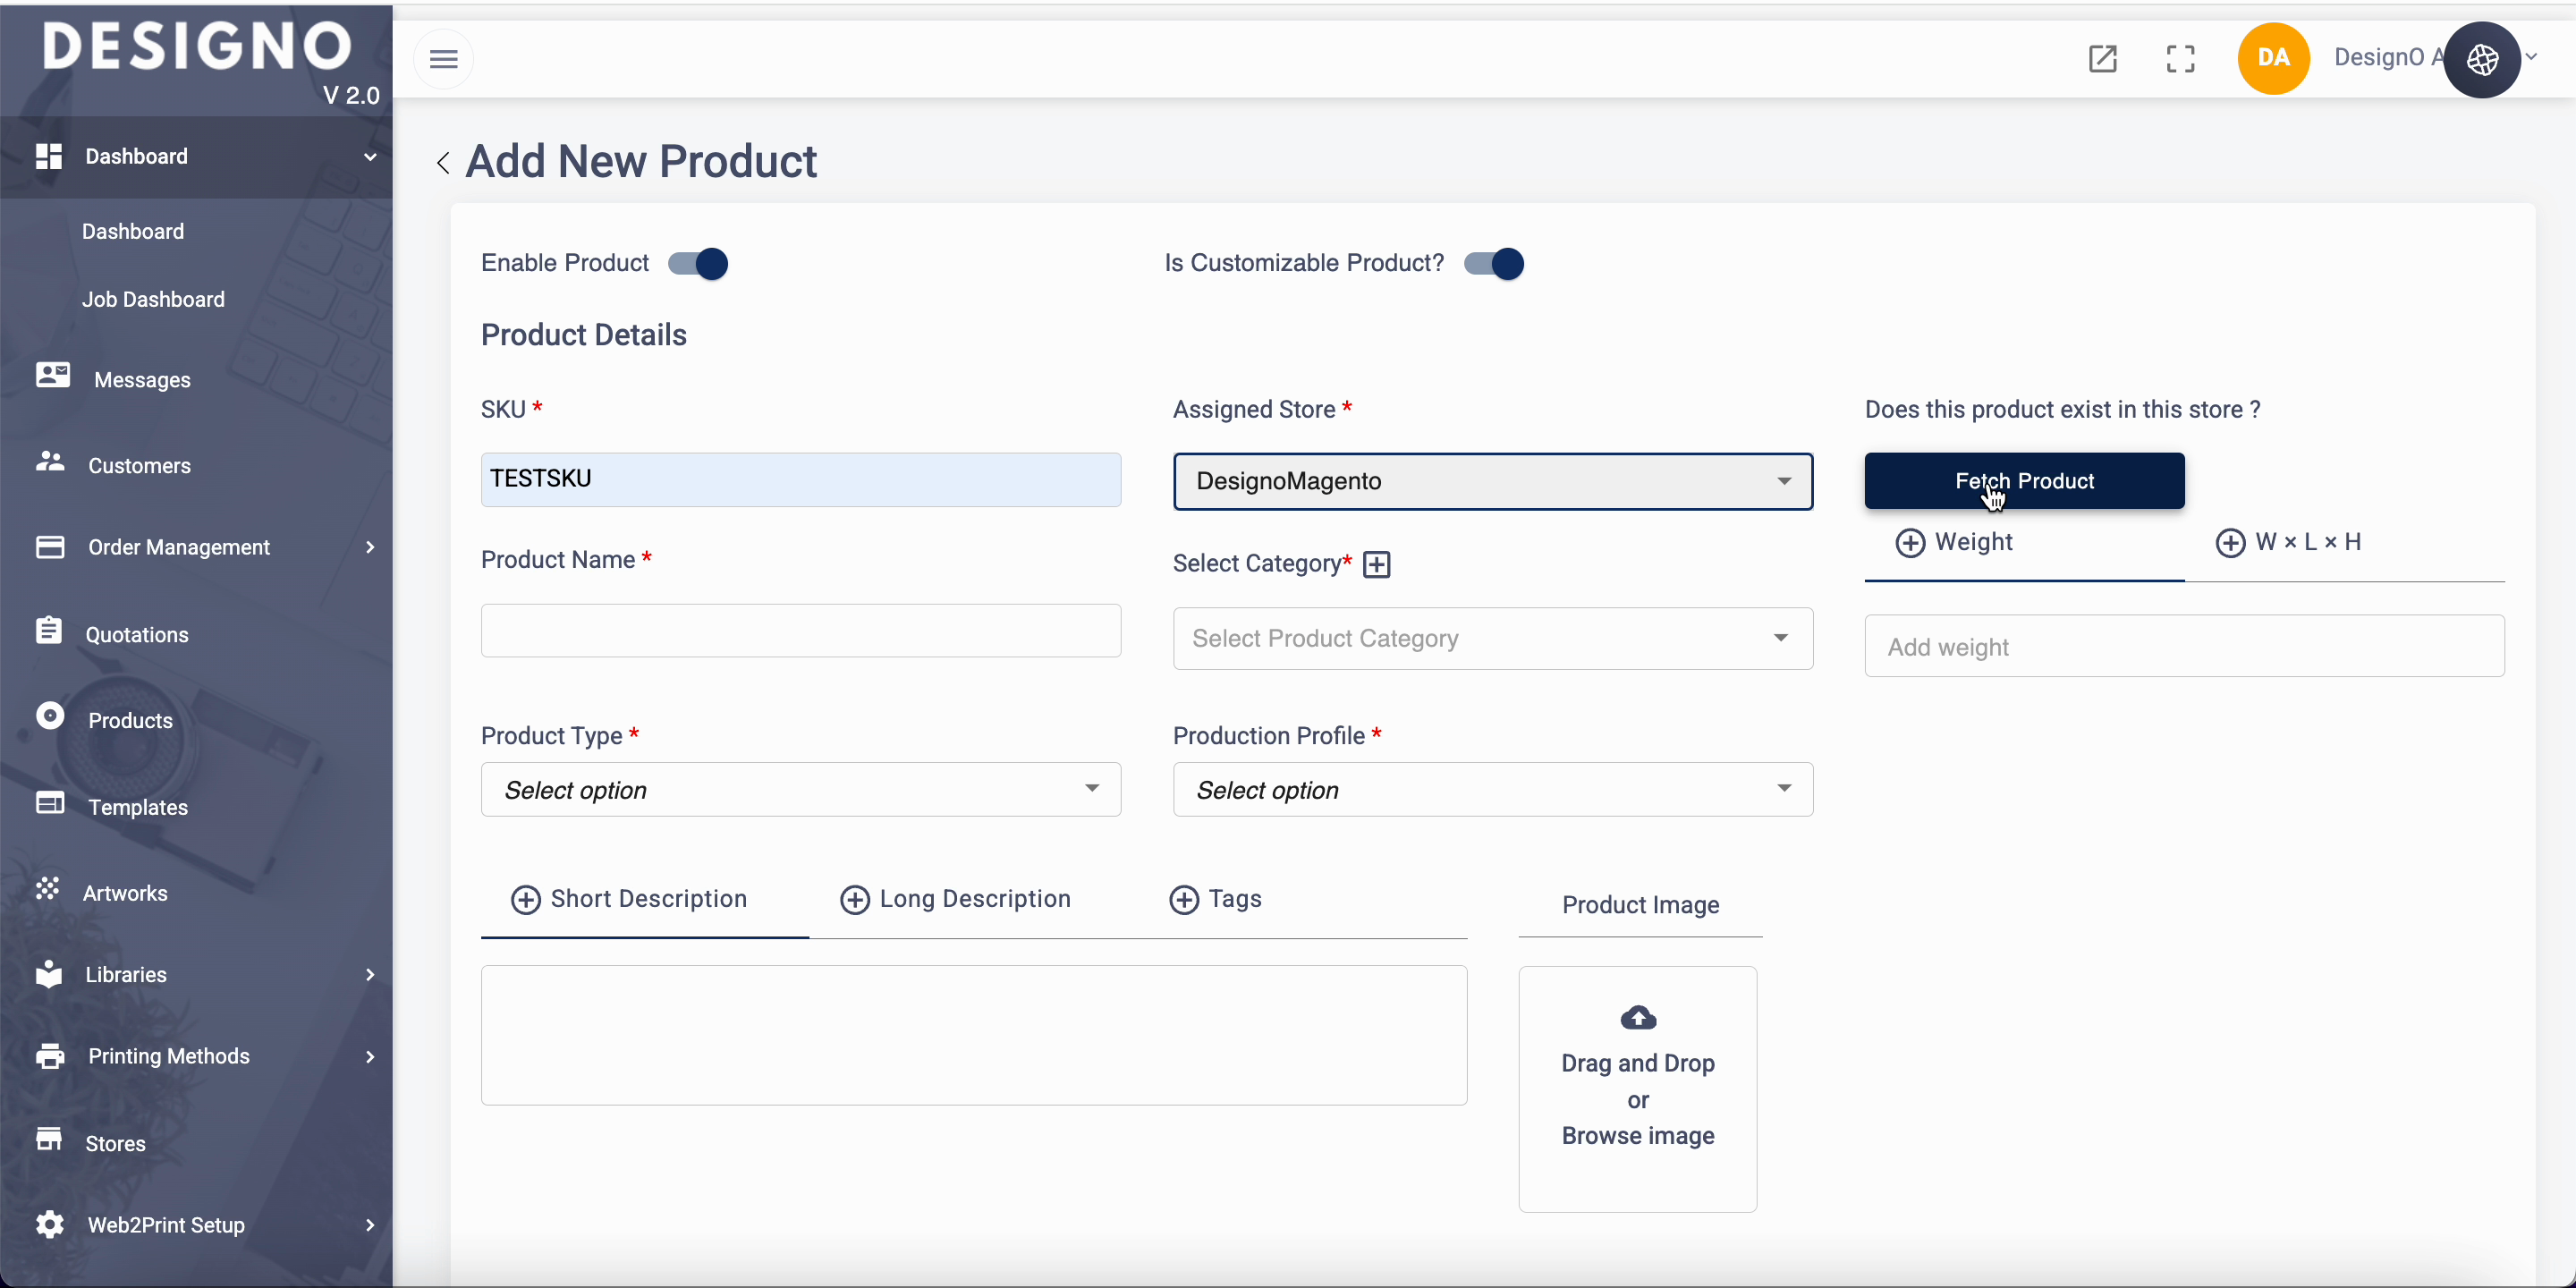This screenshot has height=1288, width=2576.
Task: Open the Assigned Store dropdown
Action: pos(1492,482)
